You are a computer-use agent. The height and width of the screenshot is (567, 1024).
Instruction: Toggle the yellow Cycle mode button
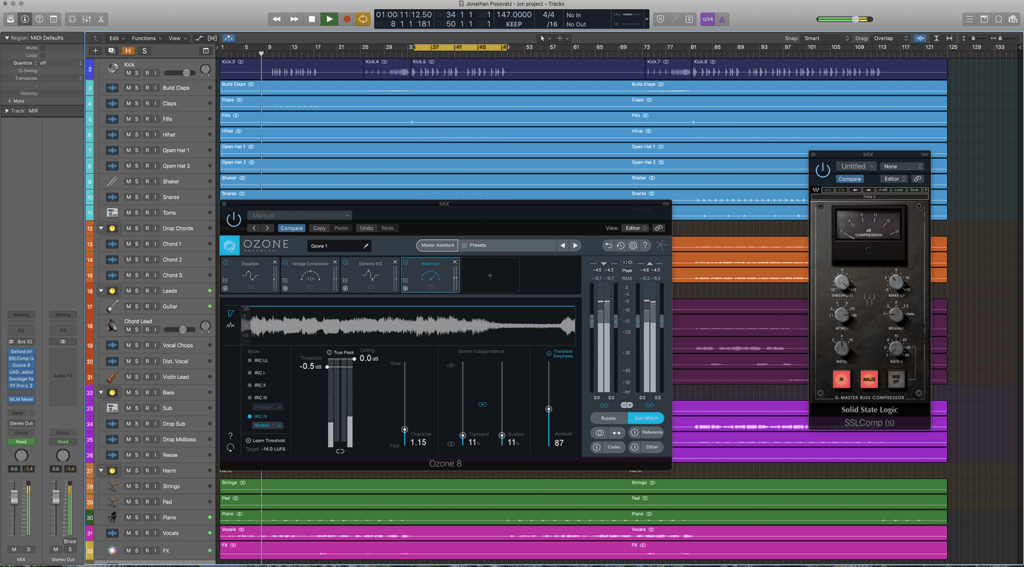363,19
